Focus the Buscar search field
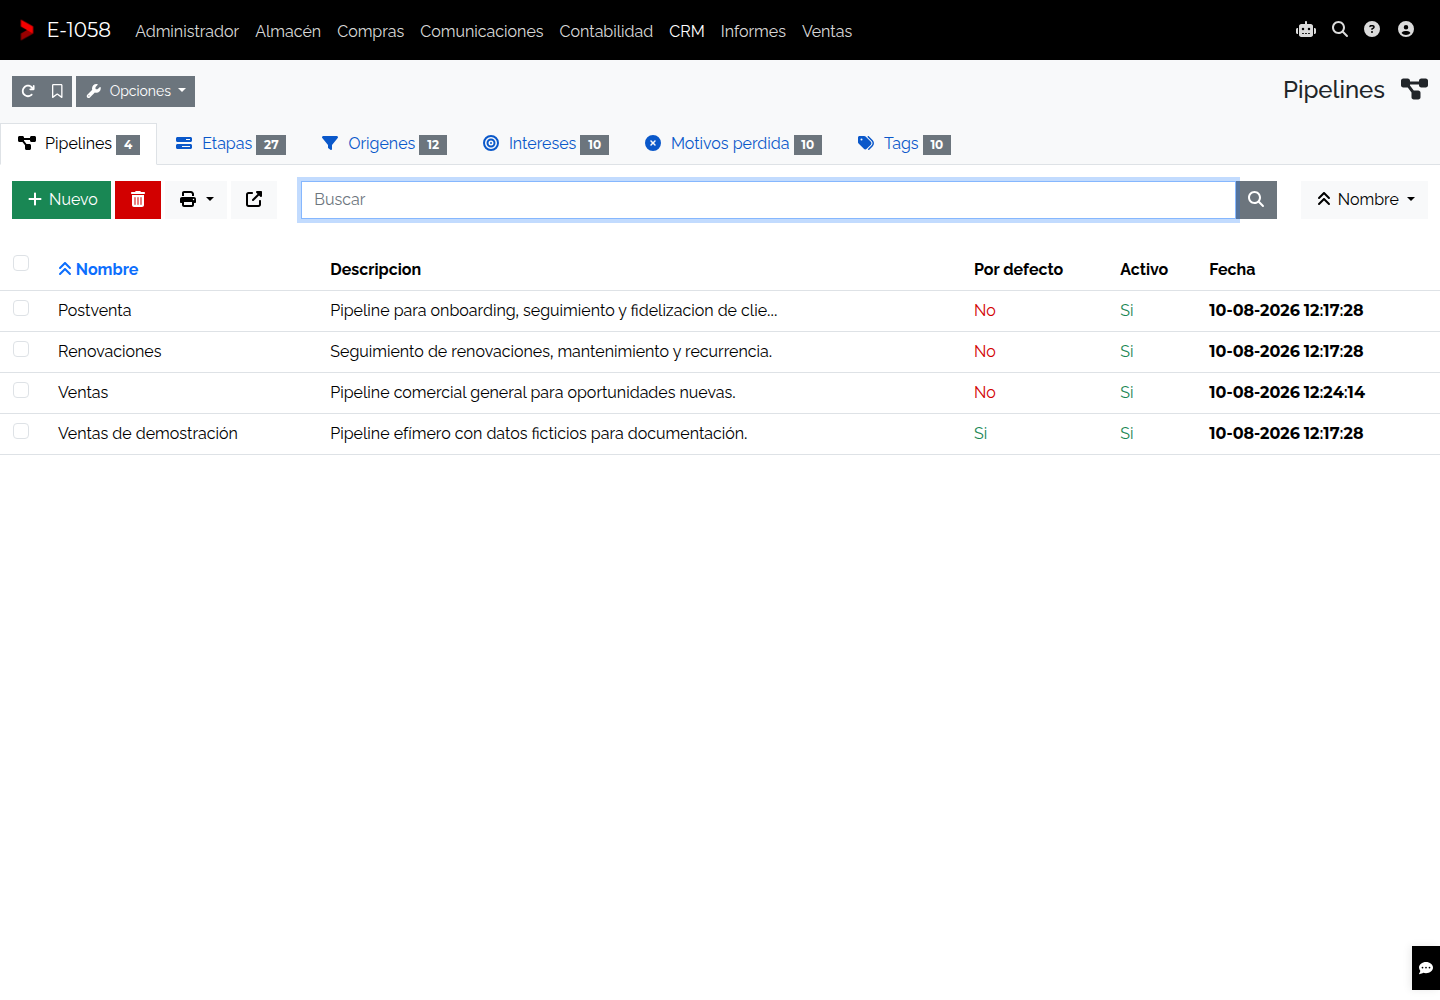 click(768, 199)
